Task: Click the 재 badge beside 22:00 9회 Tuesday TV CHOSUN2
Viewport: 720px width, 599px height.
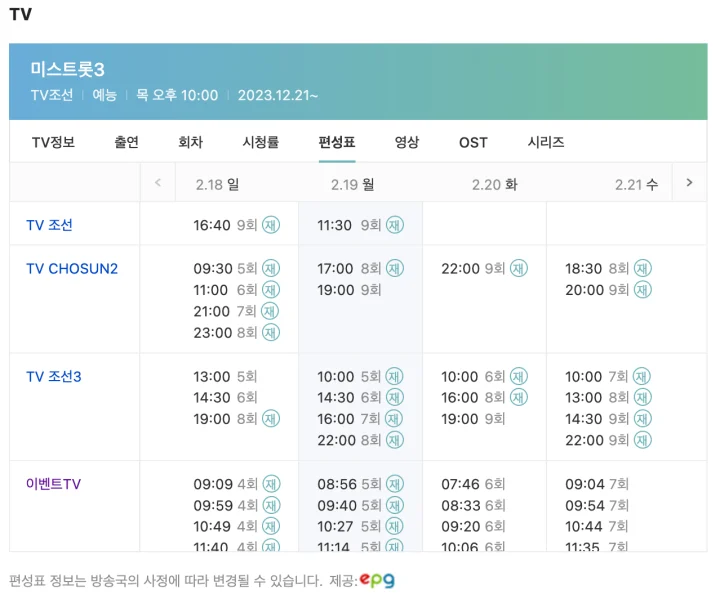Action: pos(519,268)
